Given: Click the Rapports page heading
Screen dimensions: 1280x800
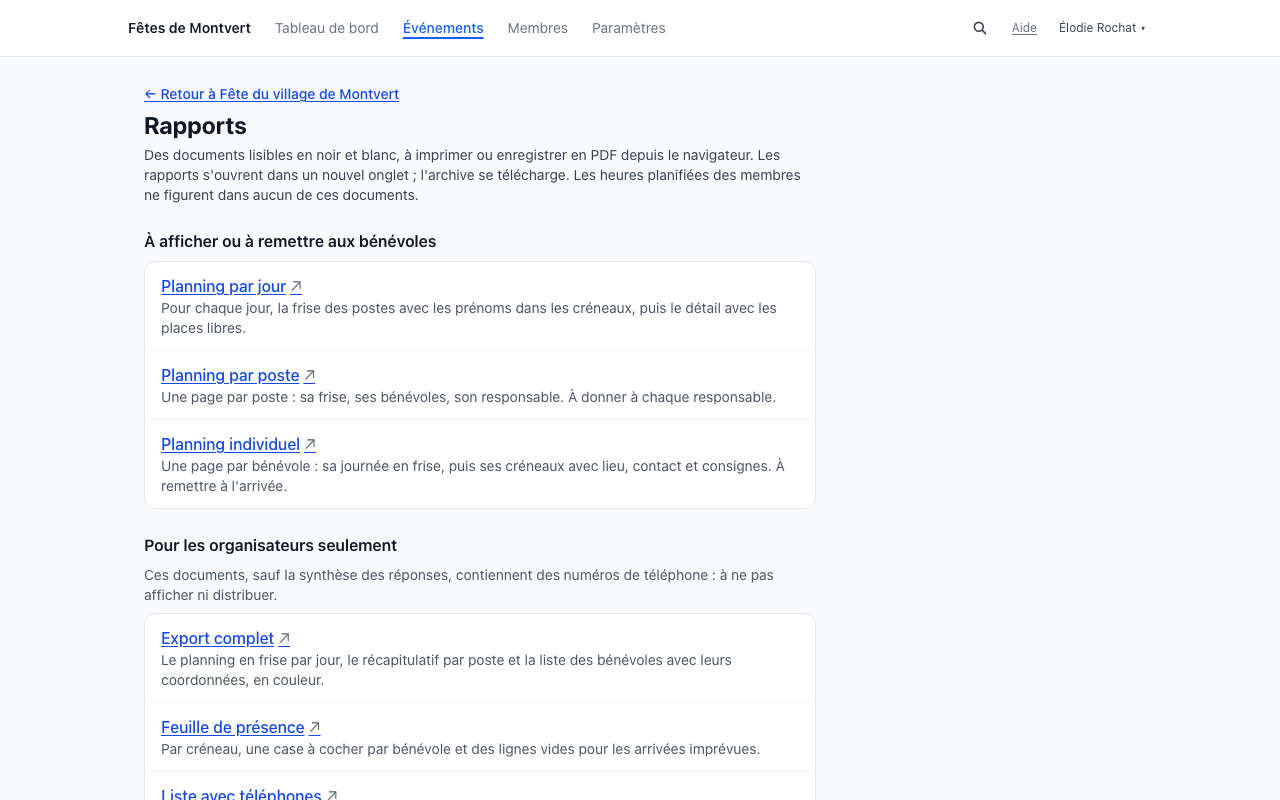Looking at the screenshot, I should pos(196,126).
